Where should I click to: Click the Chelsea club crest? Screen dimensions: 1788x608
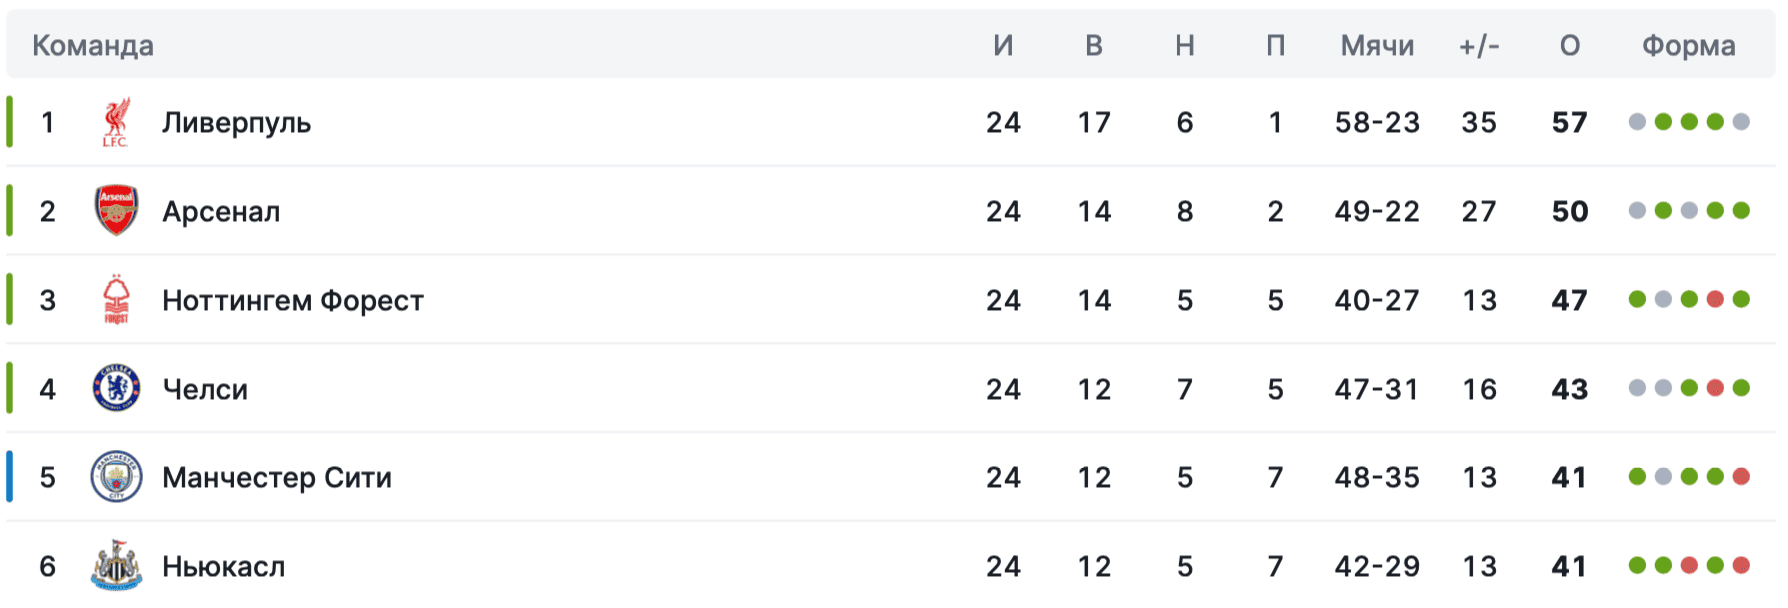[116, 389]
